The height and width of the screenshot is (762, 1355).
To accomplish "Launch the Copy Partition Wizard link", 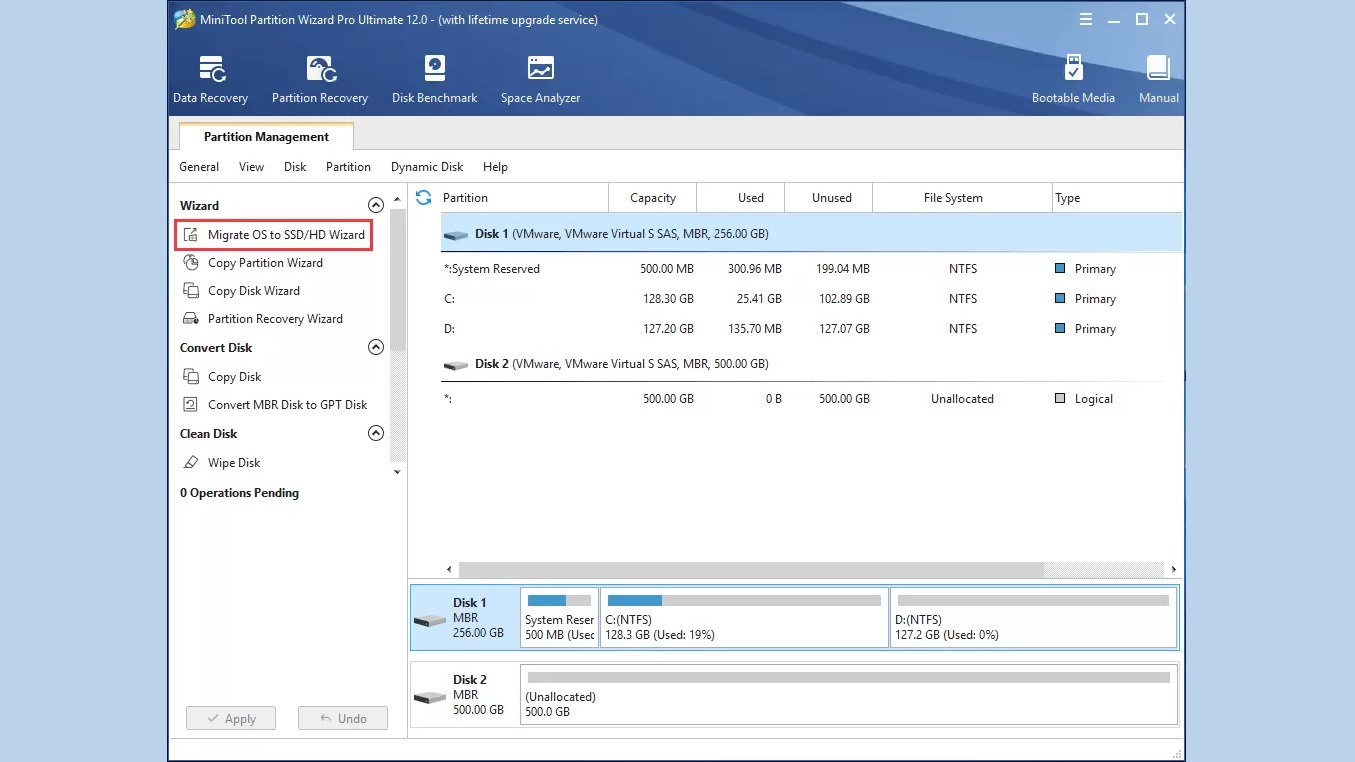I will 265,263.
